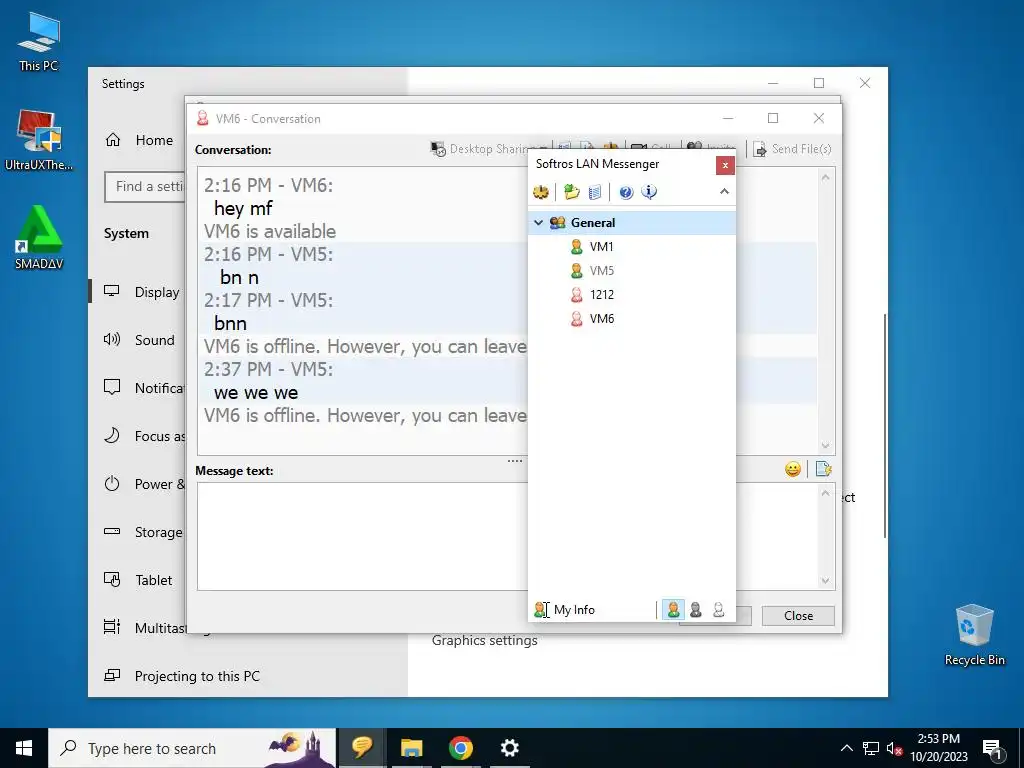Open the received files folder icon
The width and height of the screenshot is (1024, 768).
pos(572,192)
